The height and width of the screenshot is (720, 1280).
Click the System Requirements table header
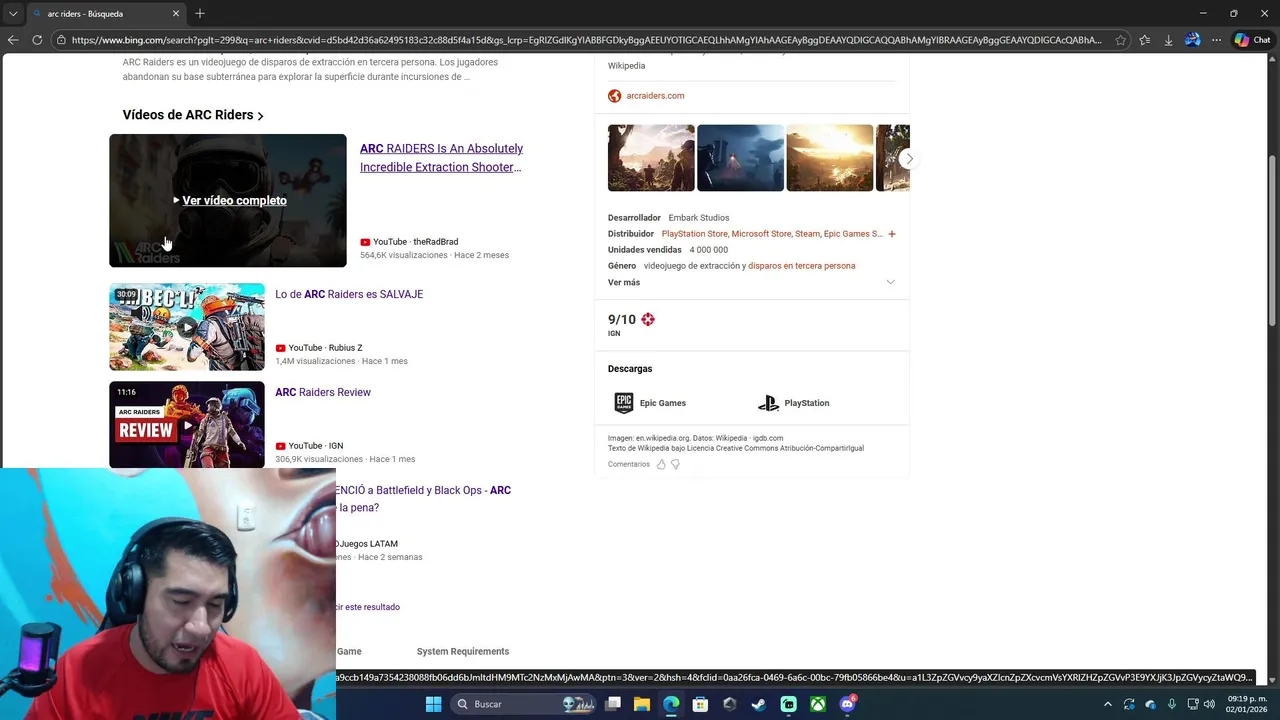pos(463,651)
